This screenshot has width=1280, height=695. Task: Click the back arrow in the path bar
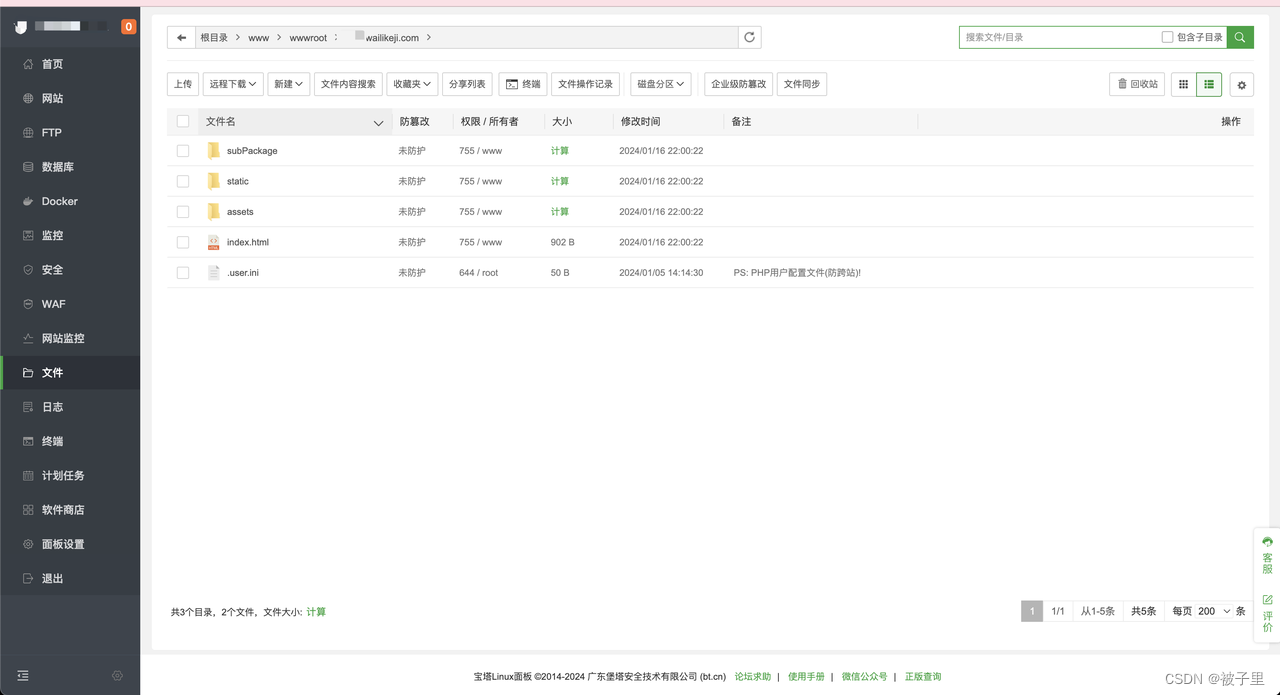181,37
